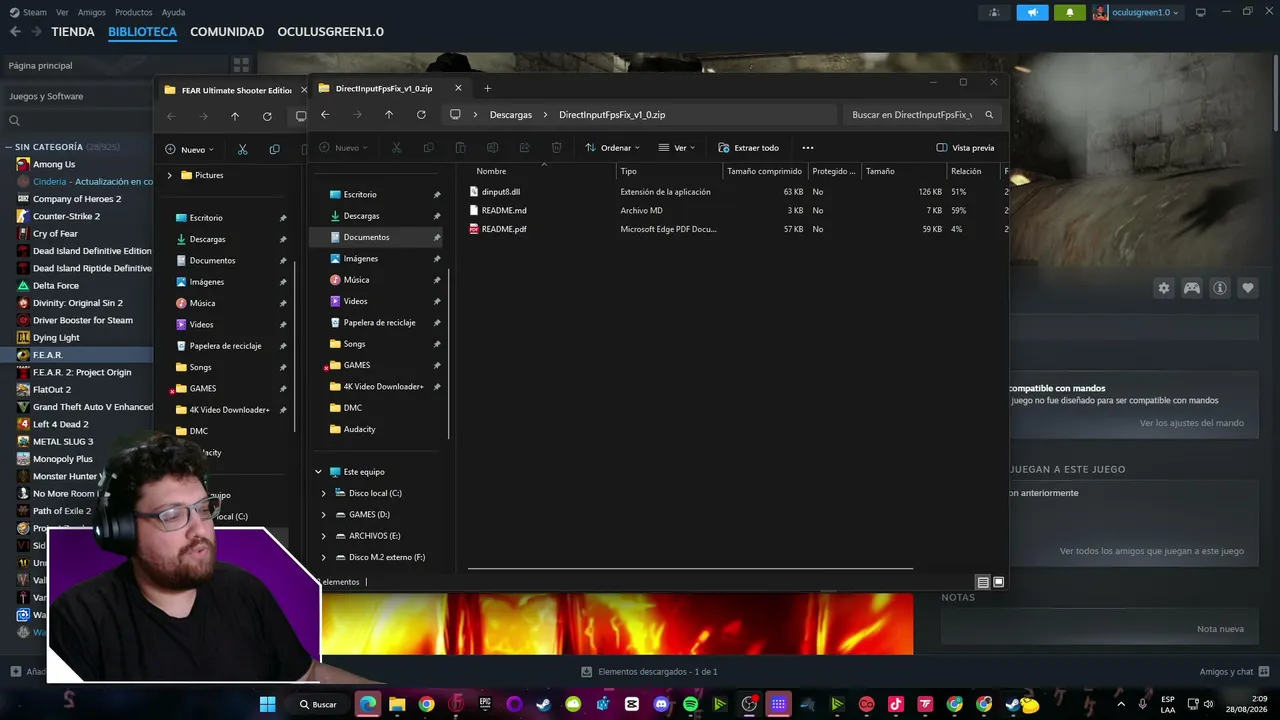Click Extraer todo in the toolbar
1280x720 pixels.
tap(748, 148)
